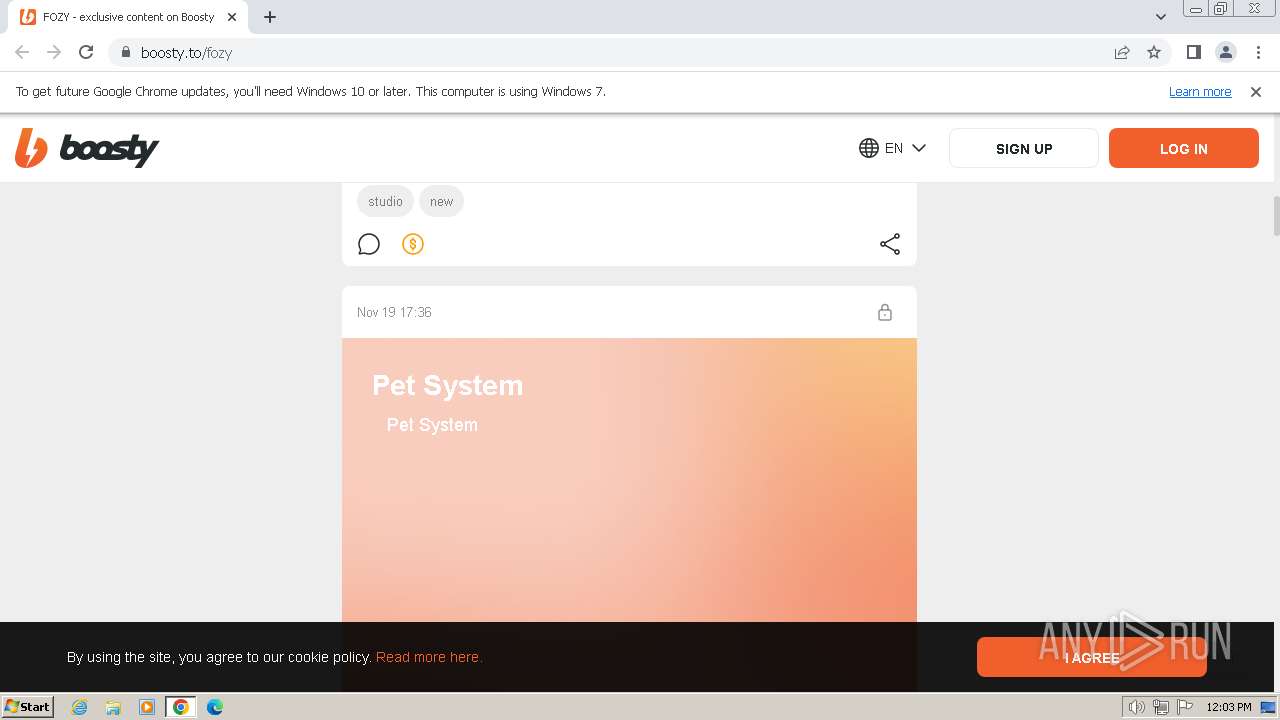Screen dimensions: 1280x720
Task: Click the SIGN UP button
Action: click(1024, 148)
